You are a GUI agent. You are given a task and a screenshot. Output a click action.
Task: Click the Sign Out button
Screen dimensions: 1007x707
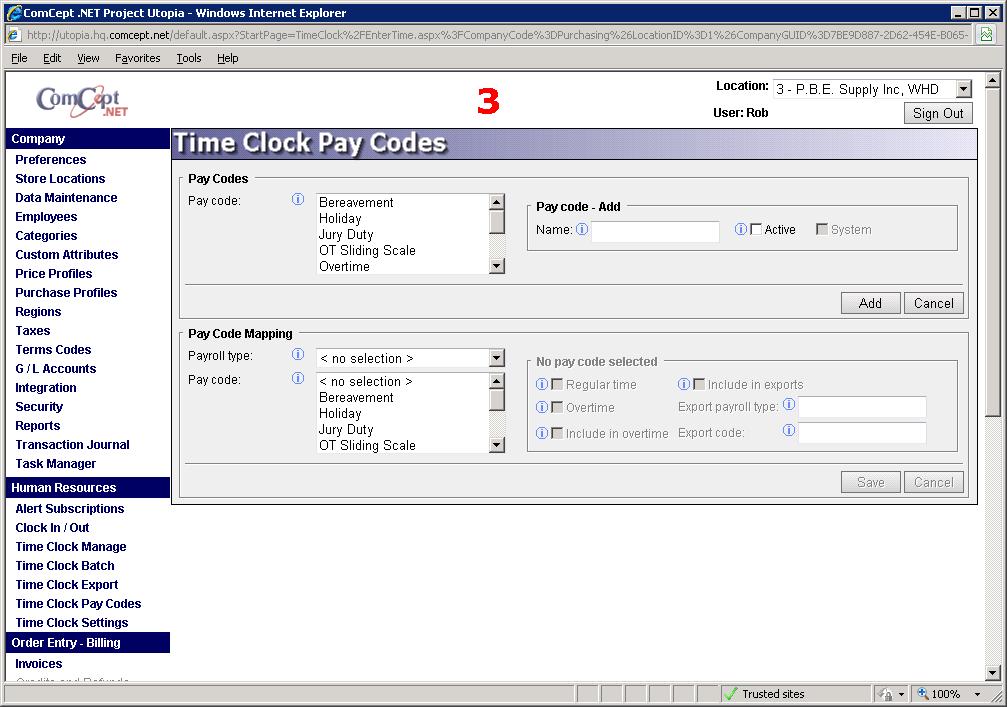(x=938, y=113)
